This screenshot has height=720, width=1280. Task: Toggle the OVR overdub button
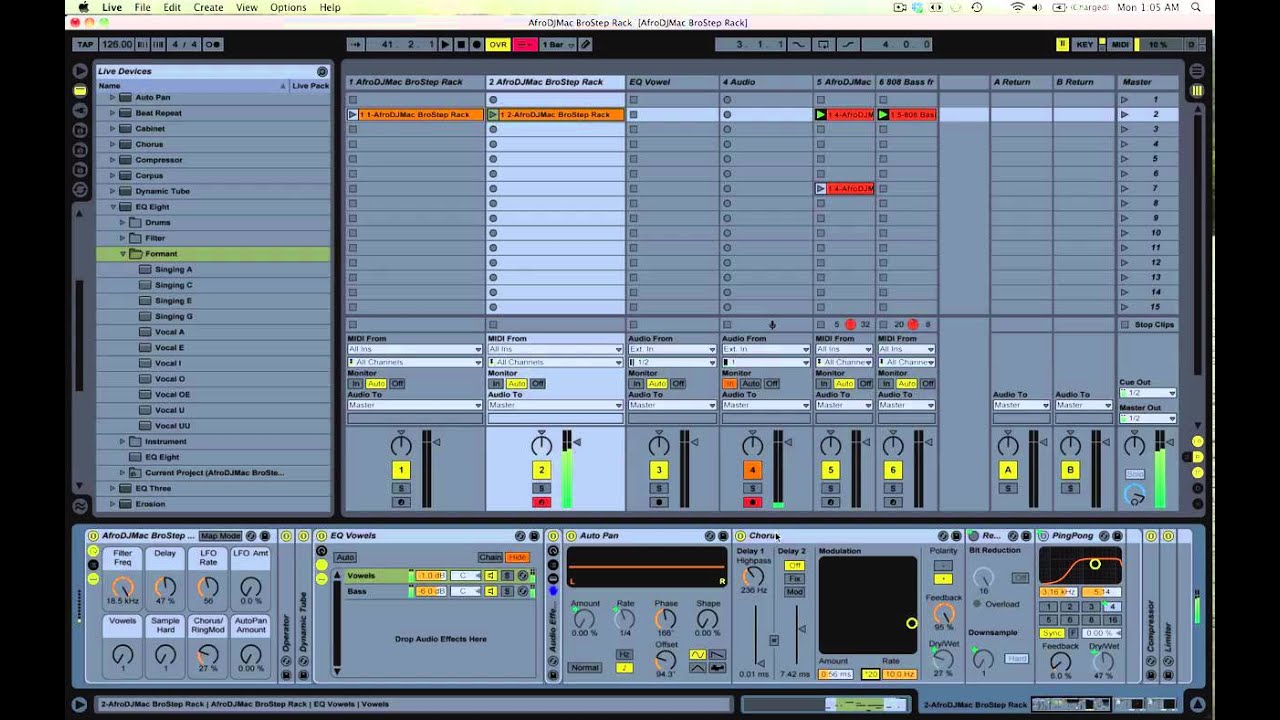tap(497, 44)
